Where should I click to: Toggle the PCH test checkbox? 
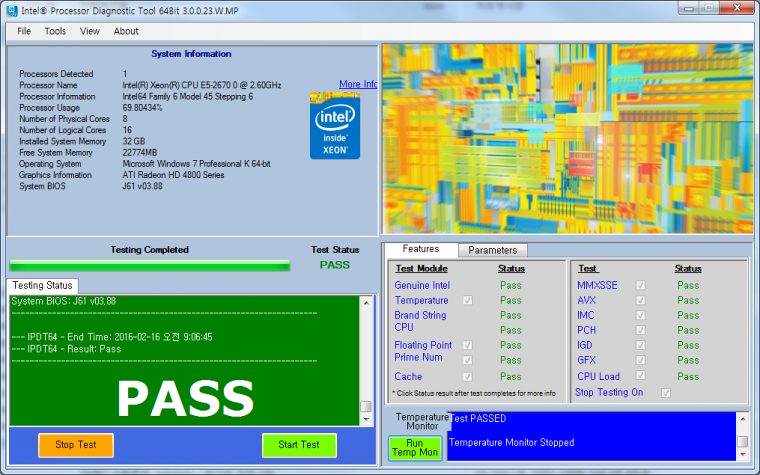(x=640, y=330)
